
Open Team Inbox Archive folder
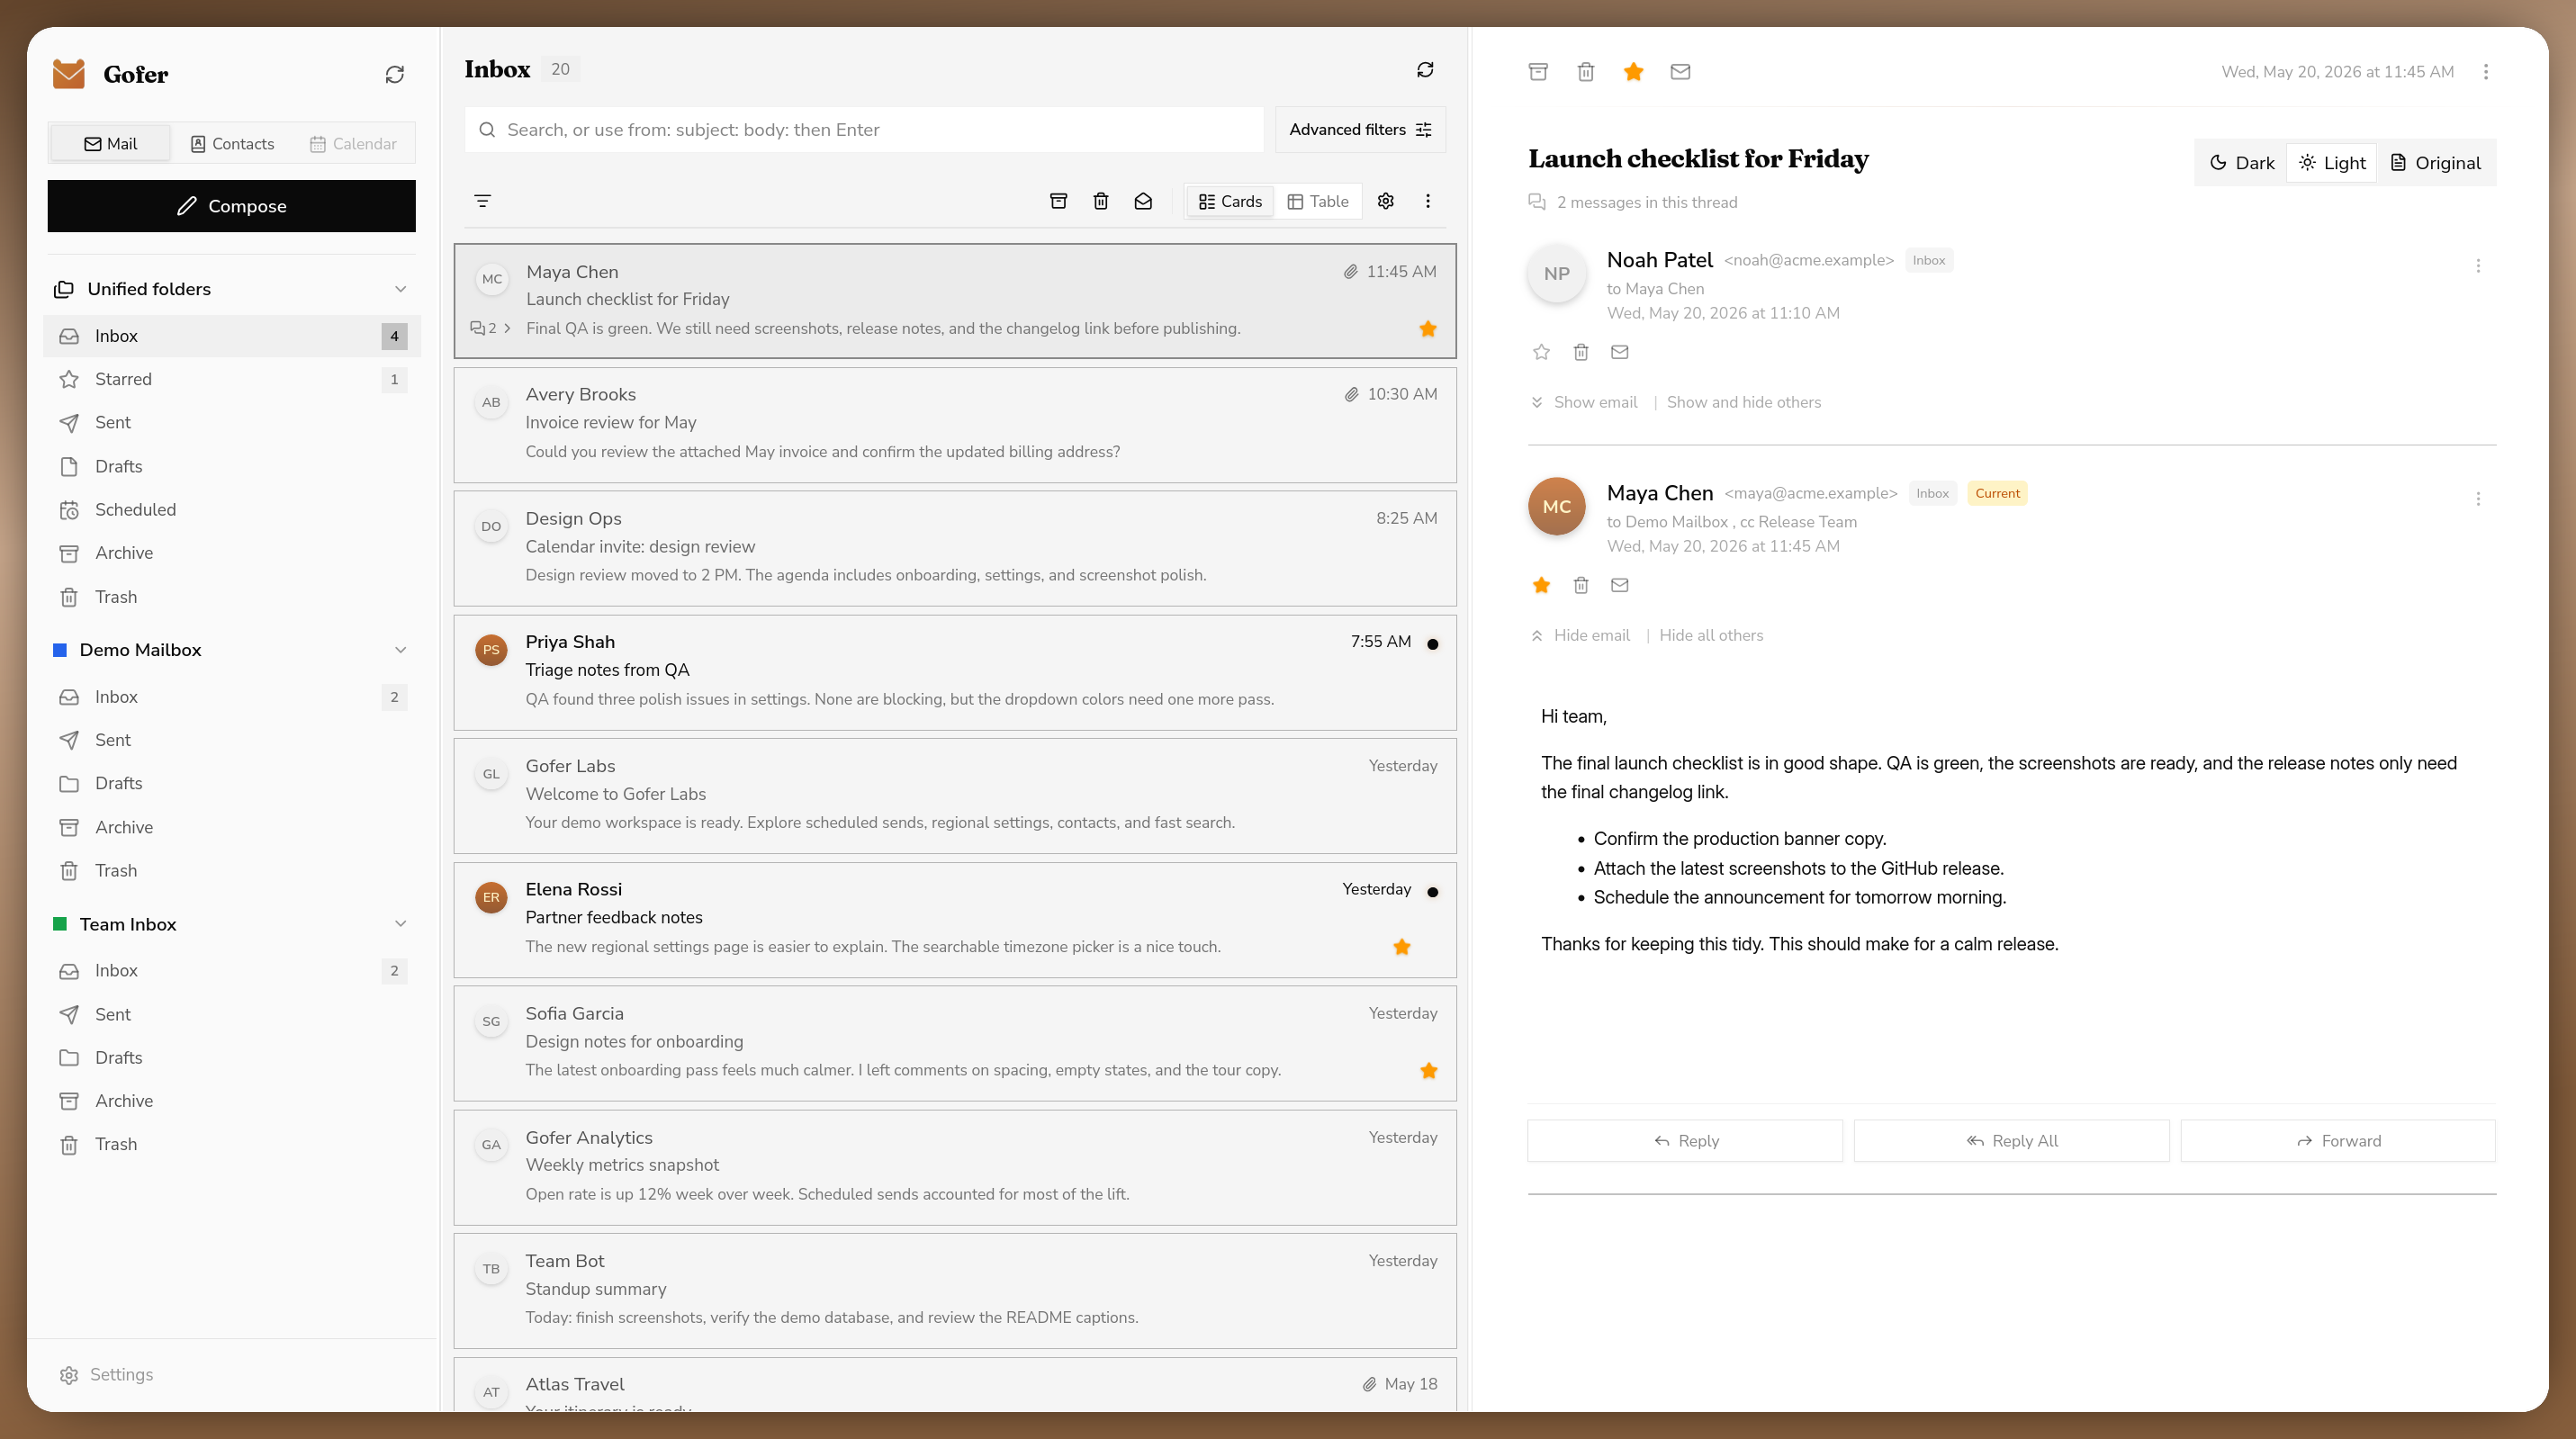(x=232, y=1101)
